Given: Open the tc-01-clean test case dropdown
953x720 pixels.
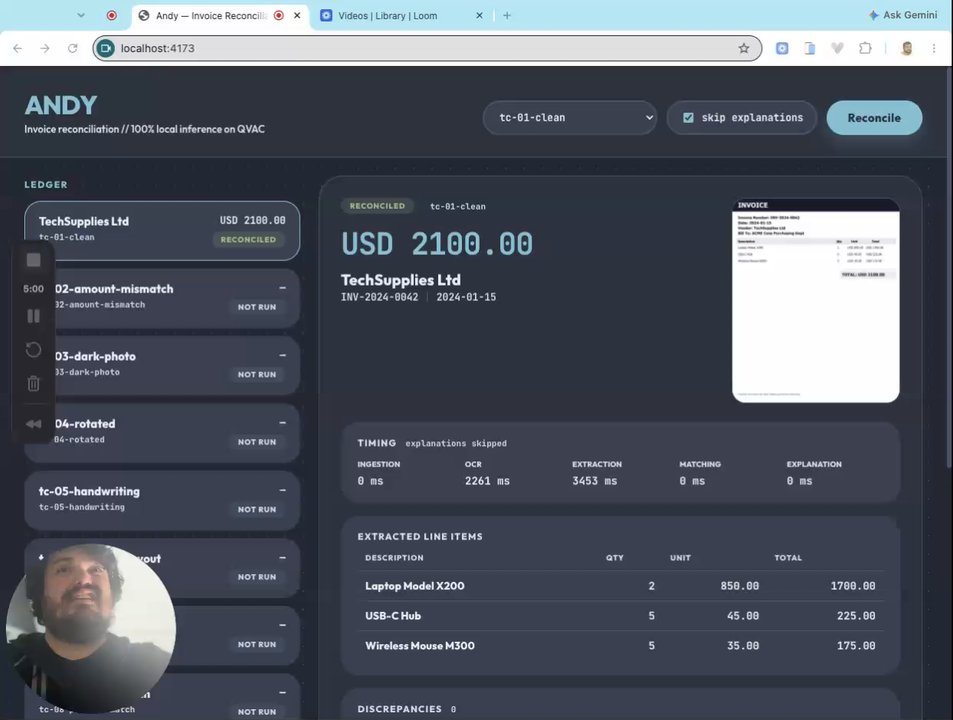Looking at the screenshot, I should pos(569,117).
